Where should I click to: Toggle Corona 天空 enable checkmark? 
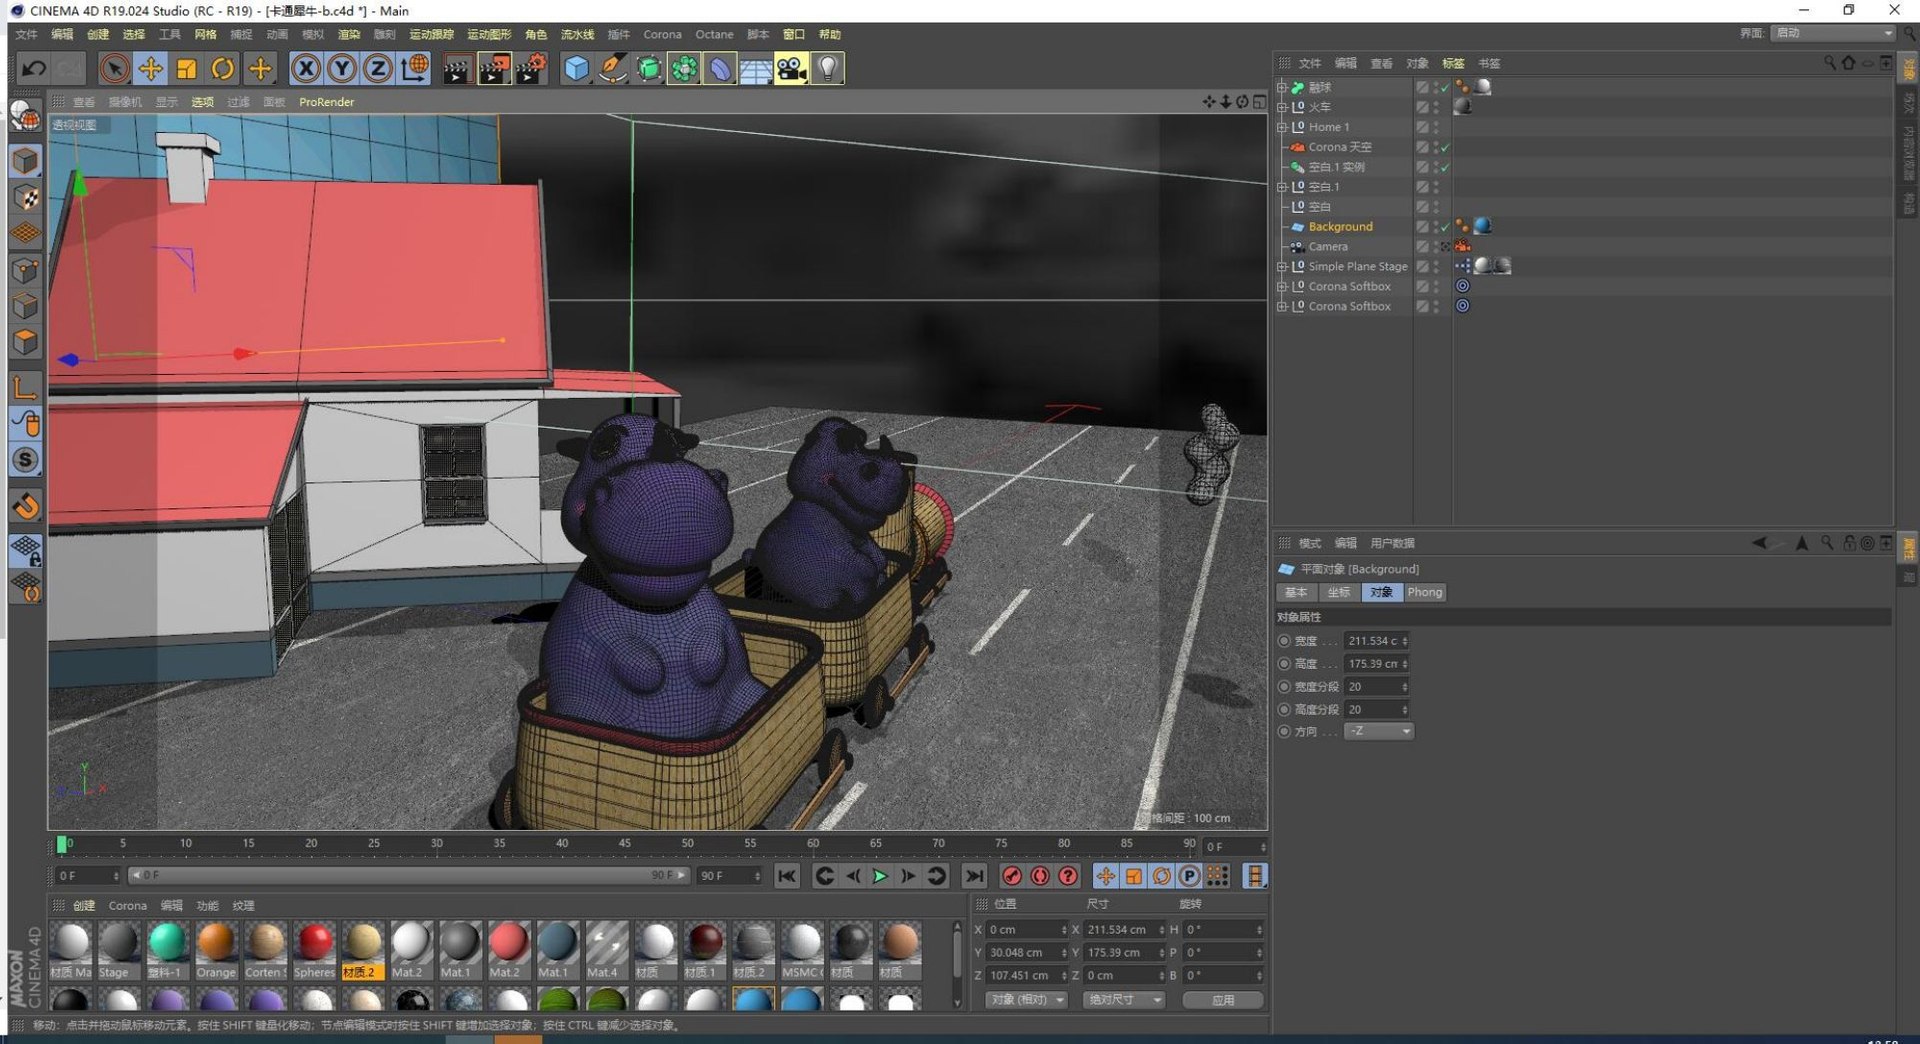pyautogui.click(x=1445, y=147)
